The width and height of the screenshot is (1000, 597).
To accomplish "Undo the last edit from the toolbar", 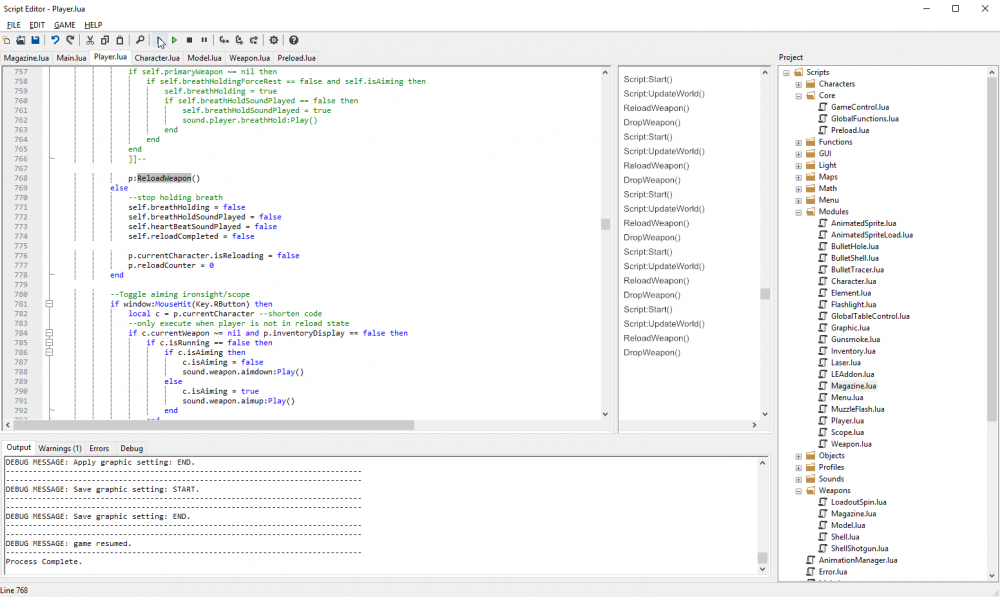I will click(55, 40).
